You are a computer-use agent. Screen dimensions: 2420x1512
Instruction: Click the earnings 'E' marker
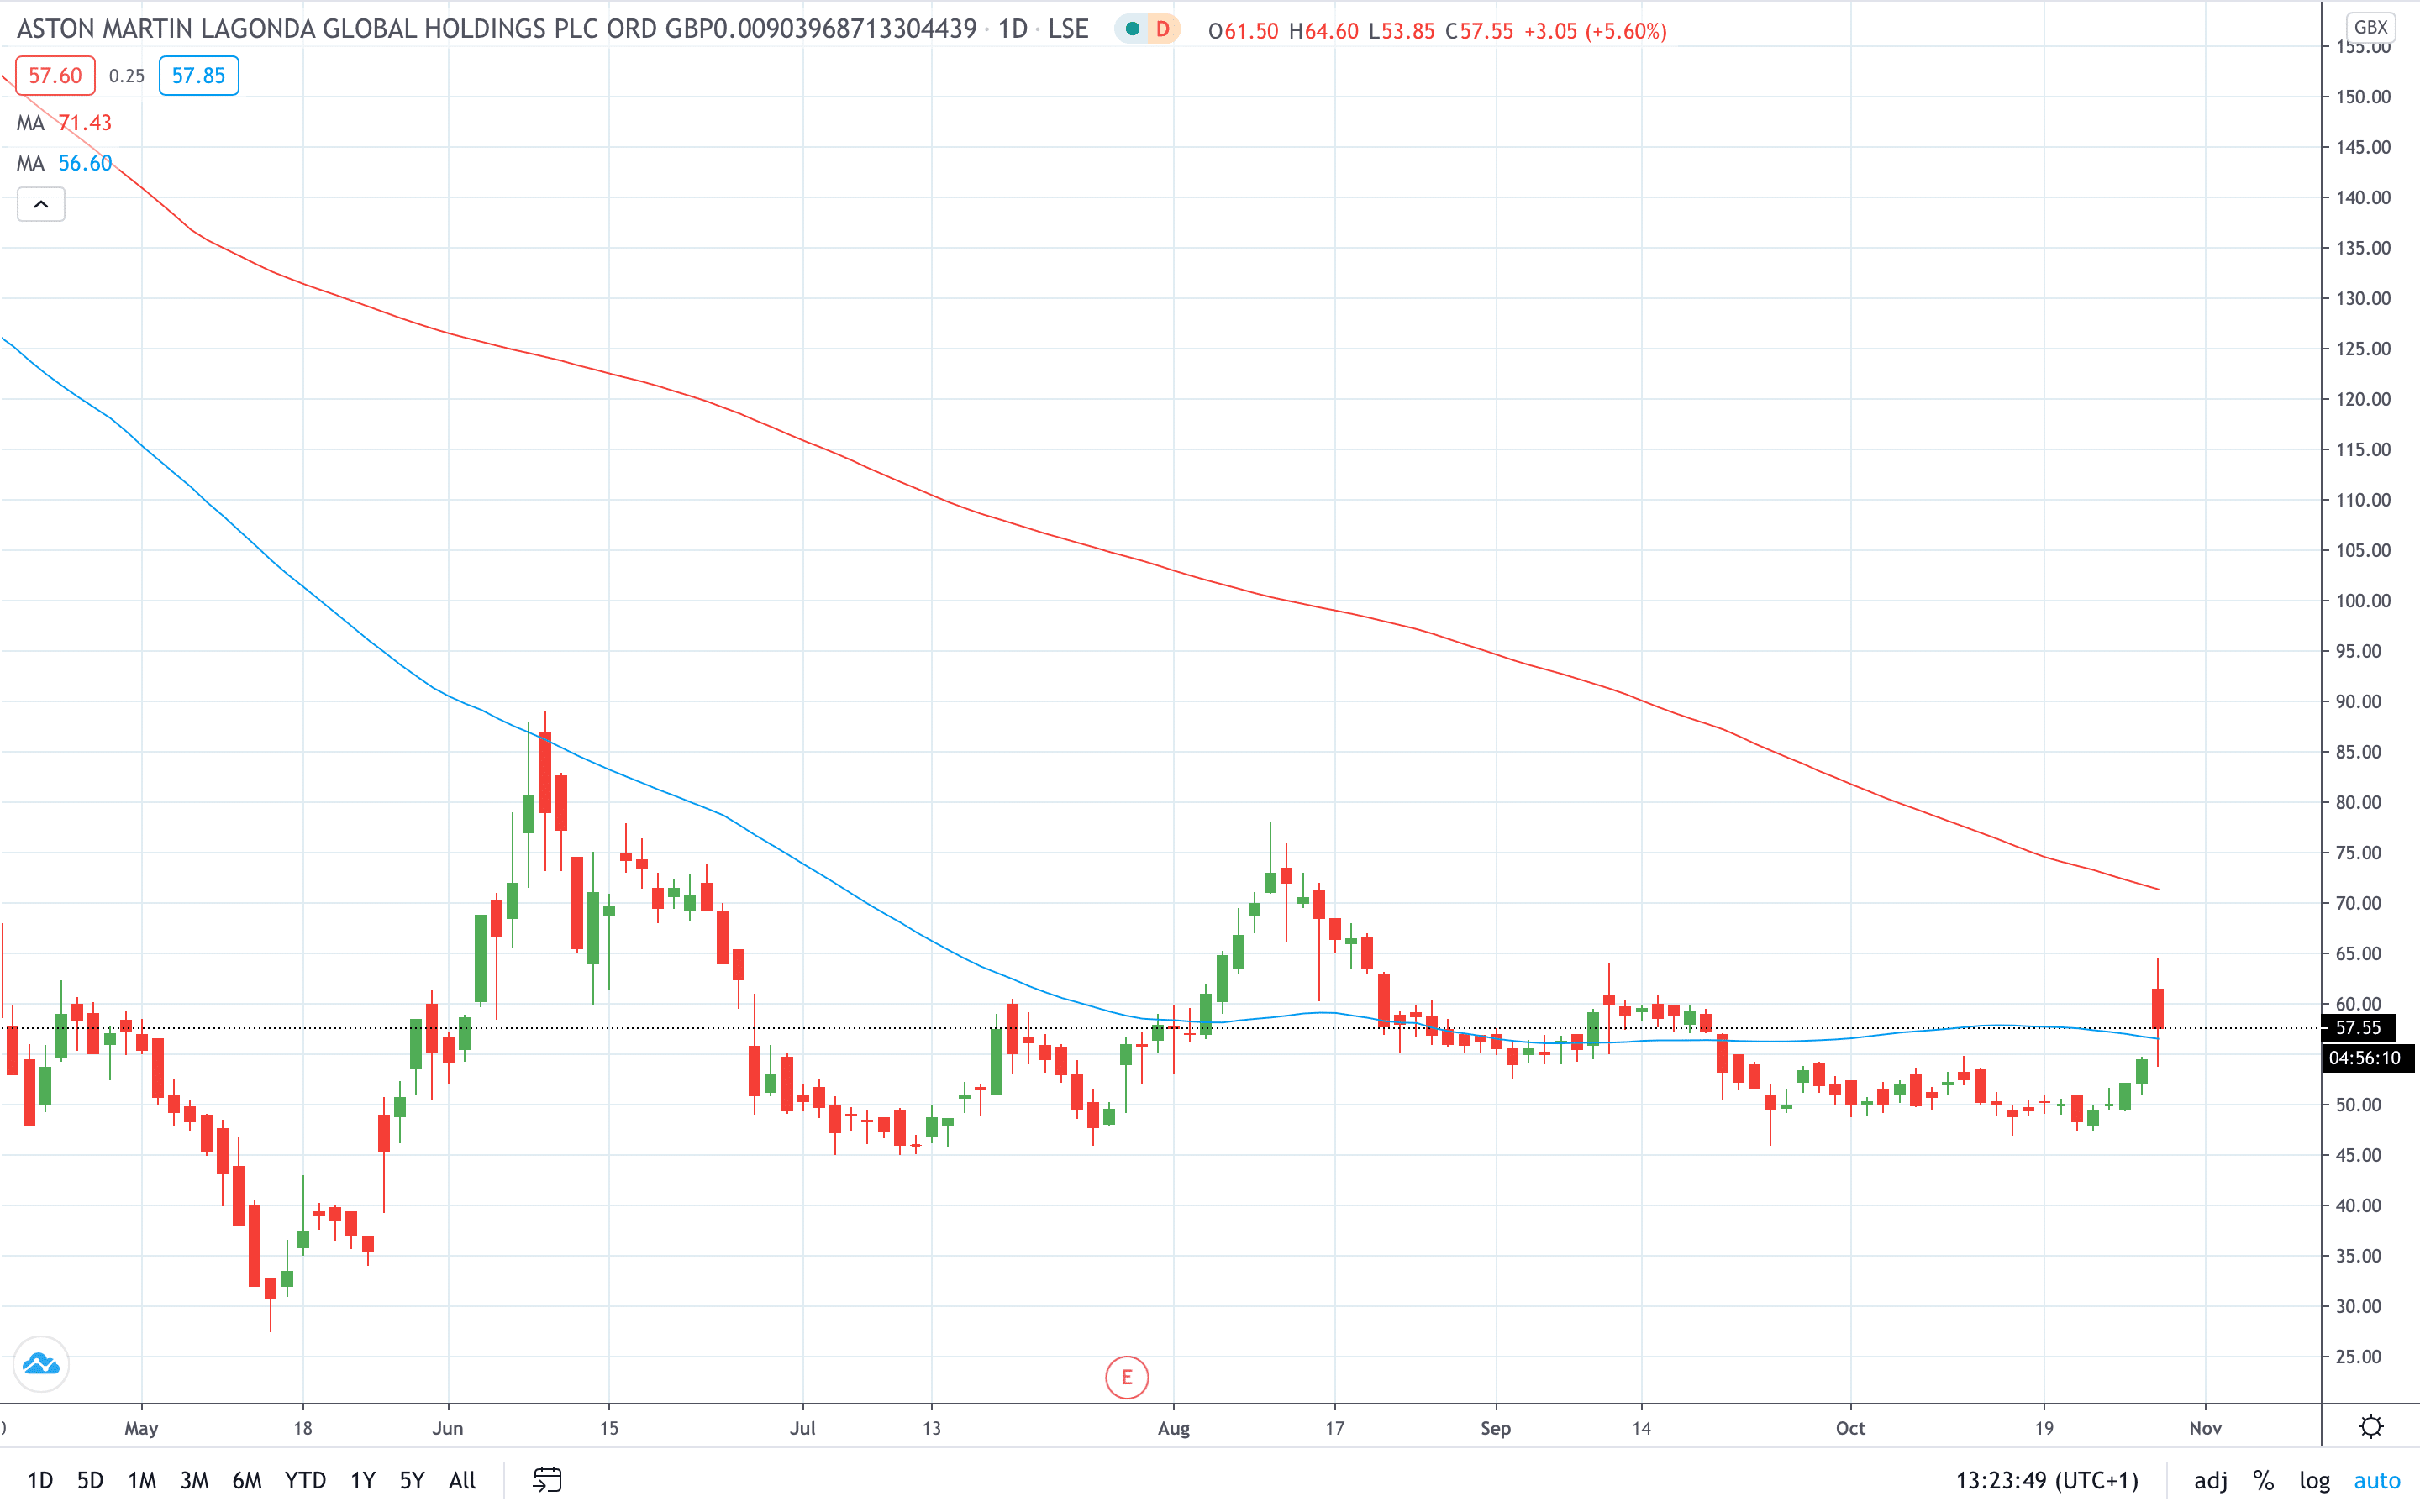pos(1127,1378)
